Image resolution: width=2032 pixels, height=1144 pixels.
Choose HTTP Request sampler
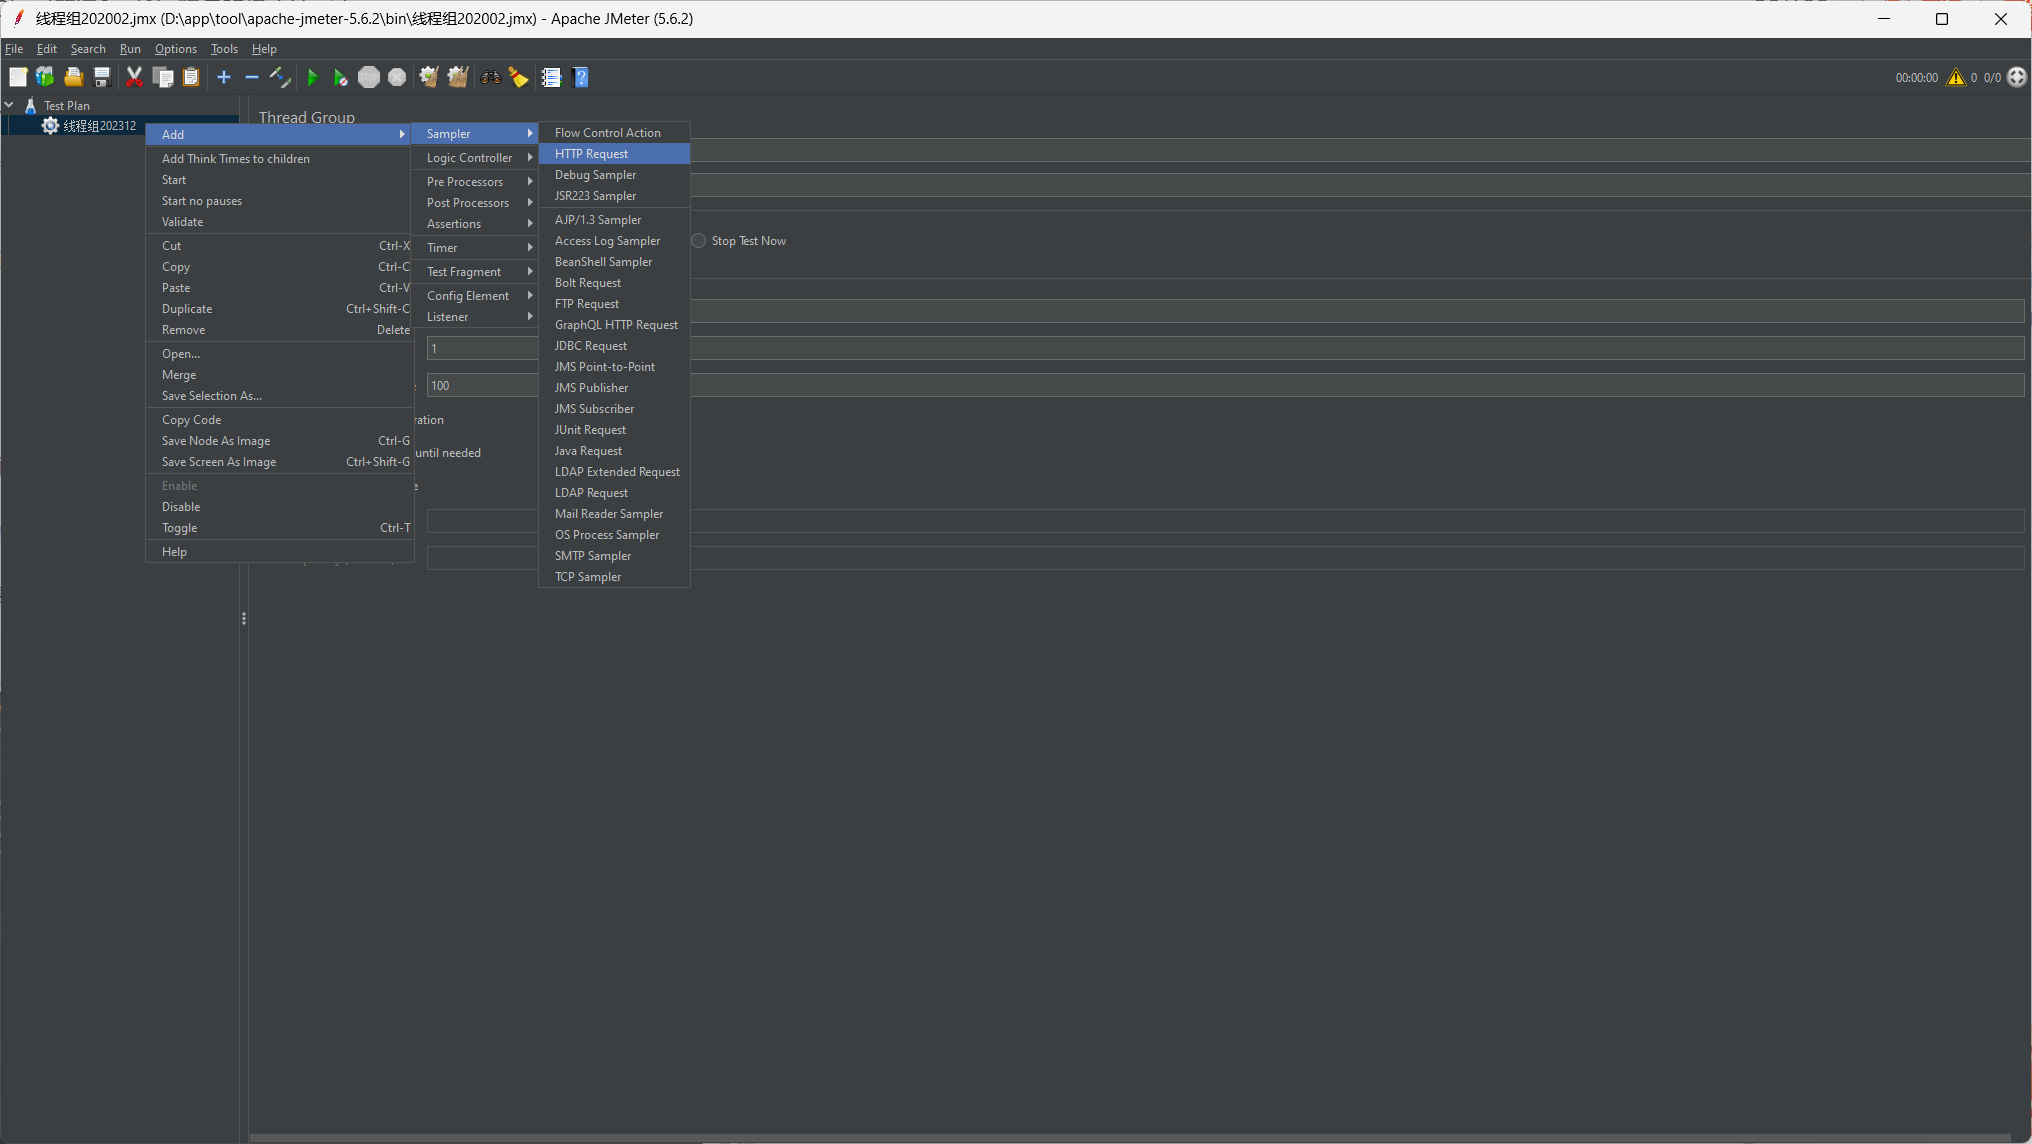click(x=614, y=153)
